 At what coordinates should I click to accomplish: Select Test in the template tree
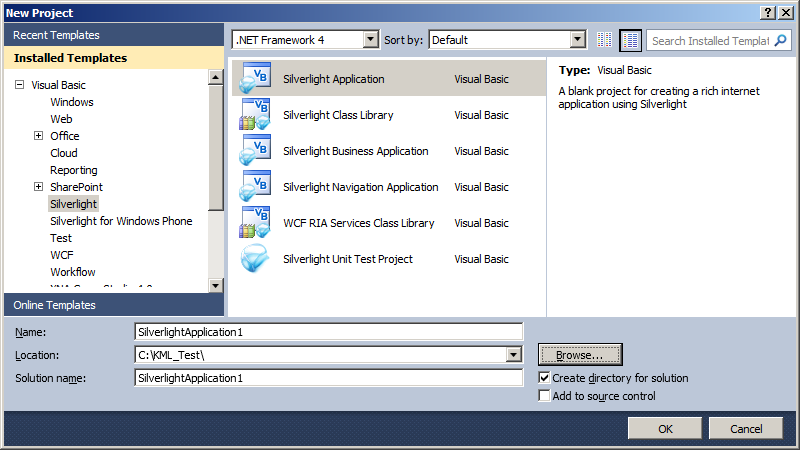click(61, 238)
